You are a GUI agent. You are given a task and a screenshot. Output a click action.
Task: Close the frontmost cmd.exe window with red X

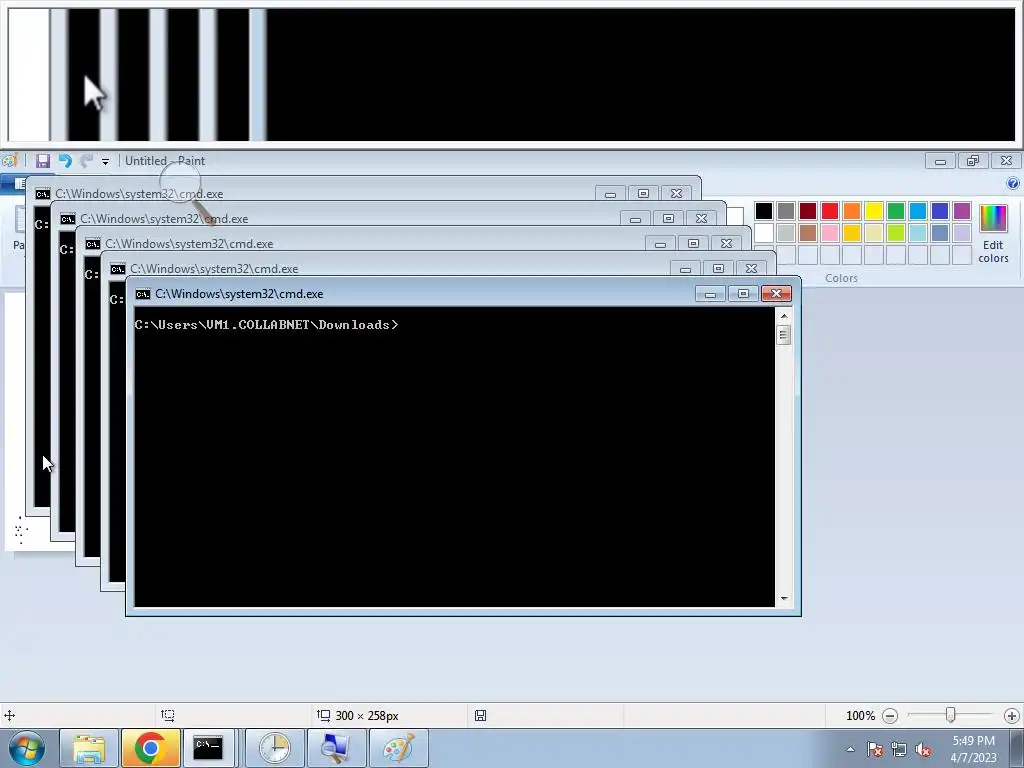pyautogui.click(x=776, y=294)
